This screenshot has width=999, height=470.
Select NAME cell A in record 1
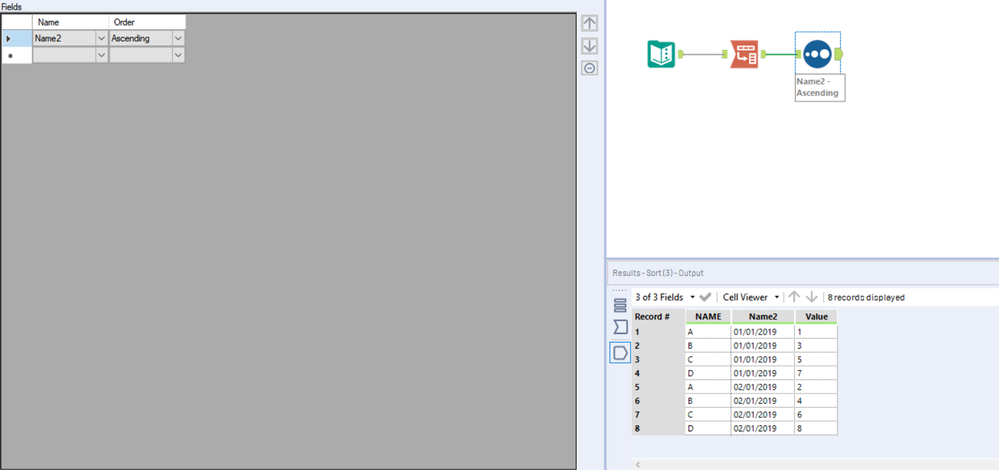[x=708, y=332]
